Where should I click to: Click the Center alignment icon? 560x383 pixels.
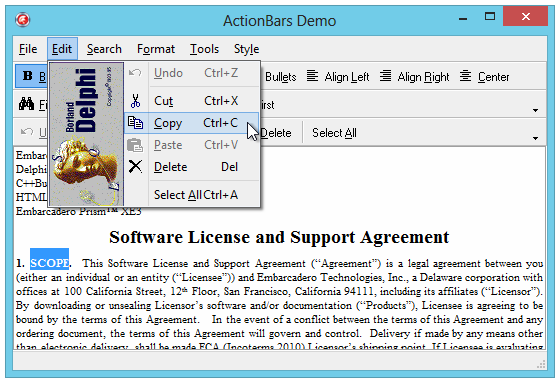coord(465,76)
